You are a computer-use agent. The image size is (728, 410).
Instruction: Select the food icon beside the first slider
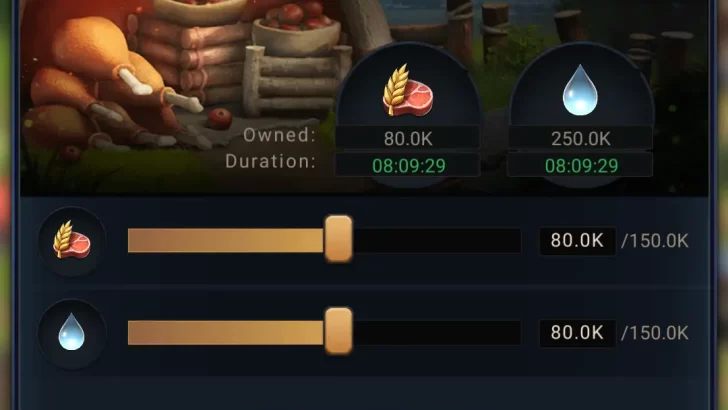tap(72, 240)
